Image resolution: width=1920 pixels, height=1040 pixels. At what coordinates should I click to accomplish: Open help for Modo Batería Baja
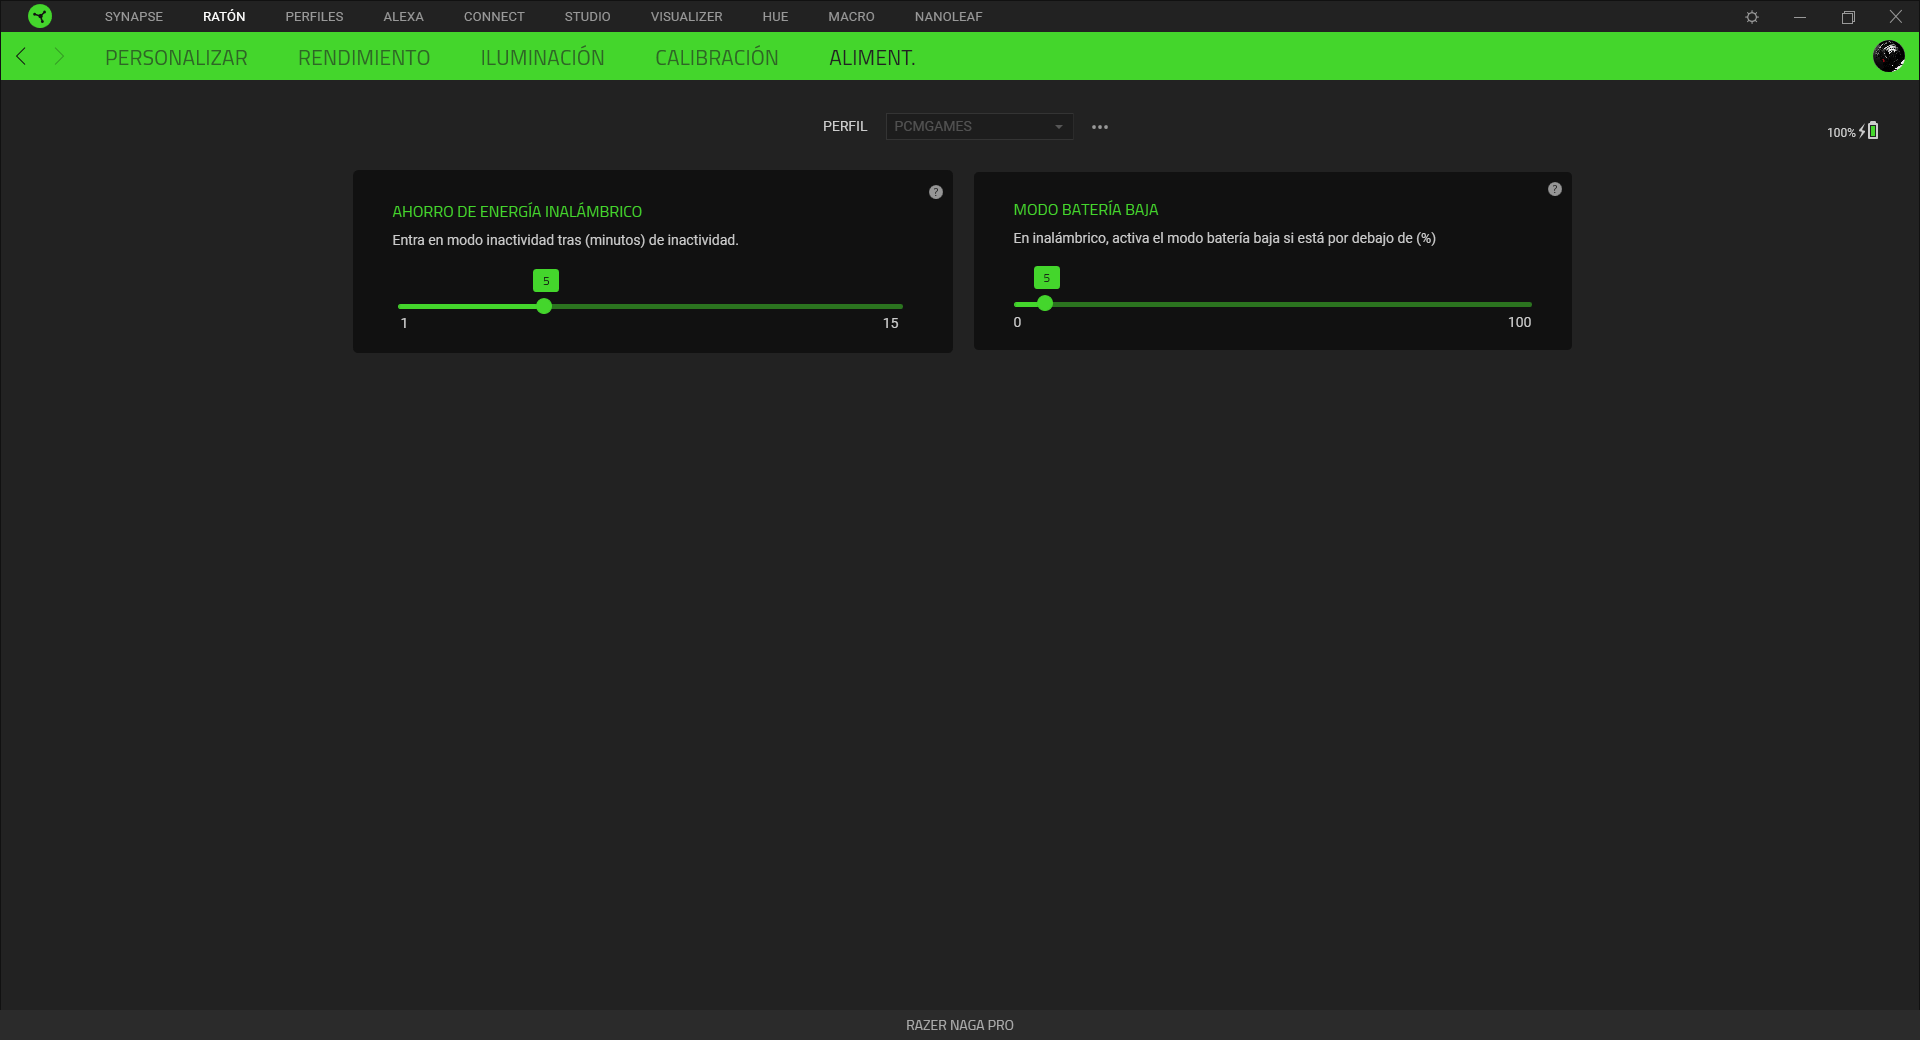click(x=1554, y=188)
